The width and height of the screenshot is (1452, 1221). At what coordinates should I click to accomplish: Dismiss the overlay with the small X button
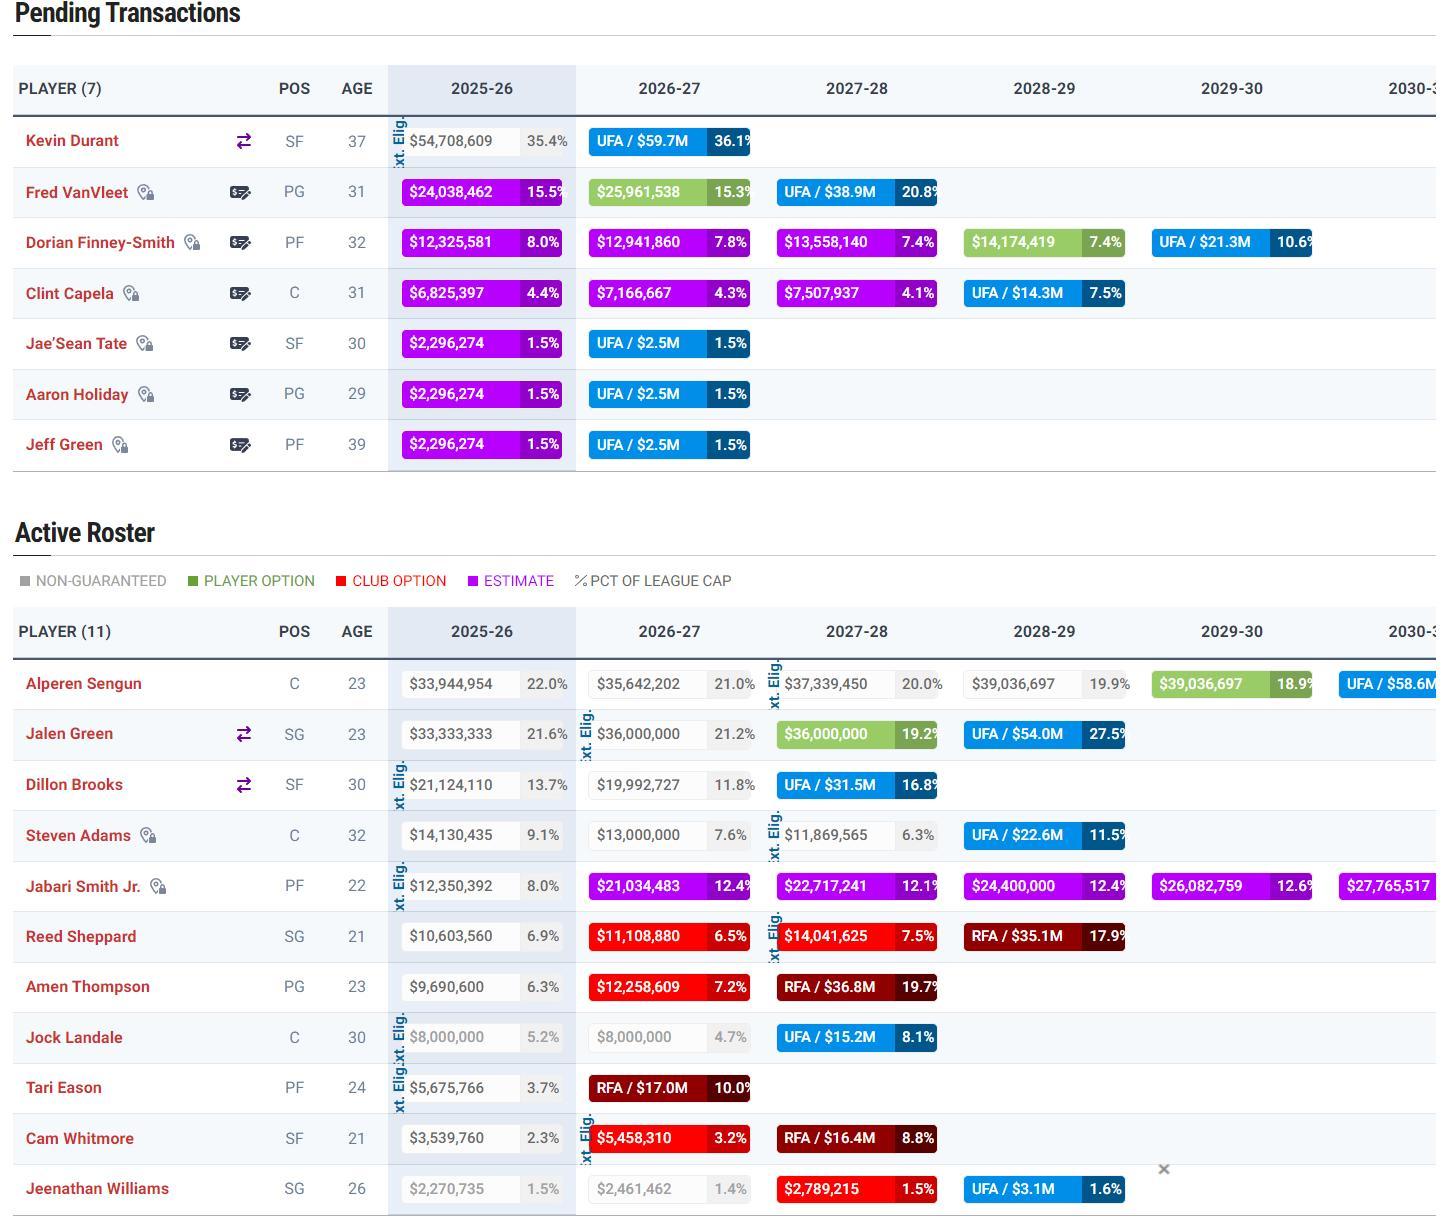(x=1163, y=1169)
